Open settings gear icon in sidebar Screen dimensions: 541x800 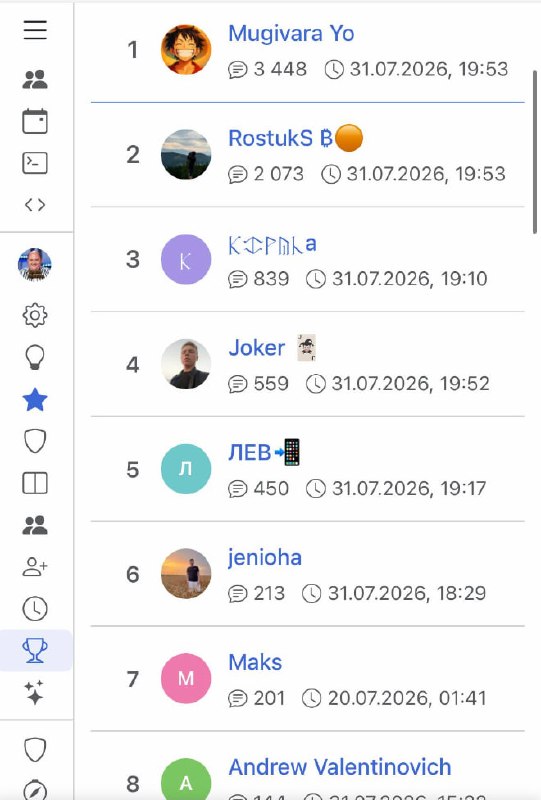[35, 315]
